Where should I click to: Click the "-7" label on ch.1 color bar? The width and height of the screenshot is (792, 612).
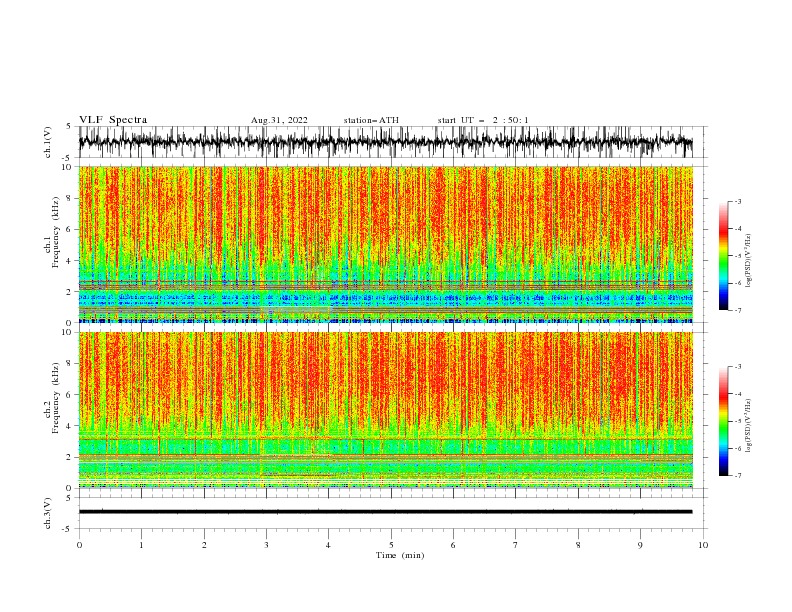[x=738, y=310]
